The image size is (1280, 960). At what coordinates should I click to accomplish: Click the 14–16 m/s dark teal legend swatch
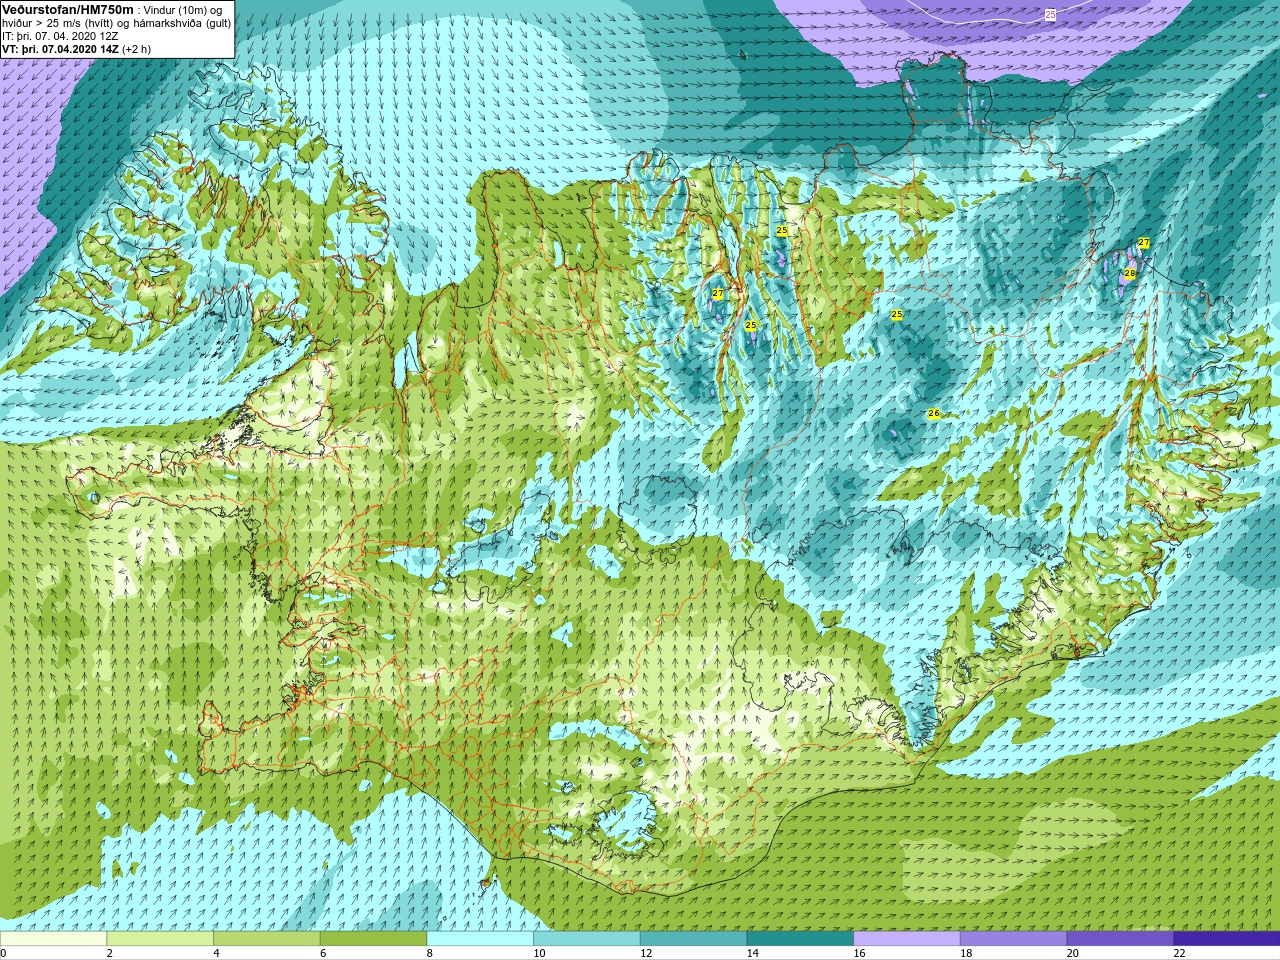(800, 939)
